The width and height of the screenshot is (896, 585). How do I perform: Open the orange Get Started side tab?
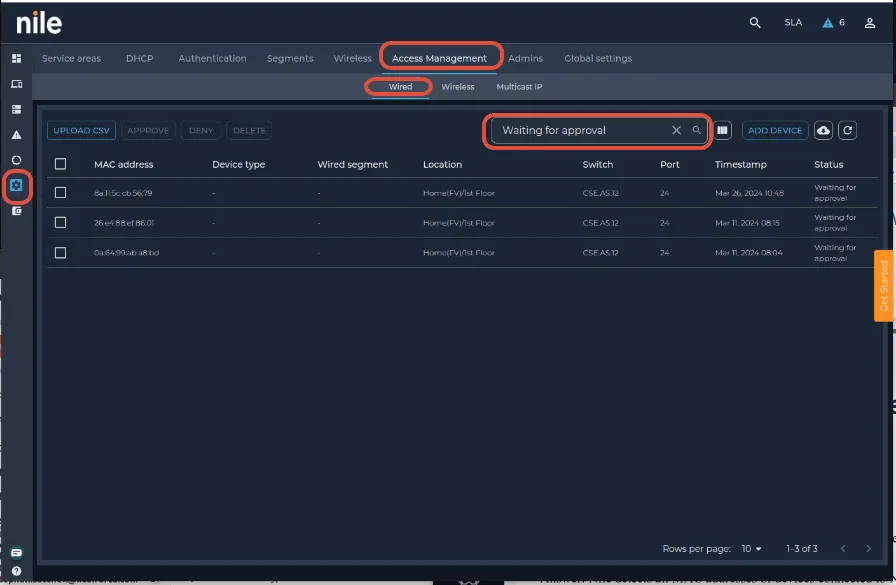pos(884,286)
